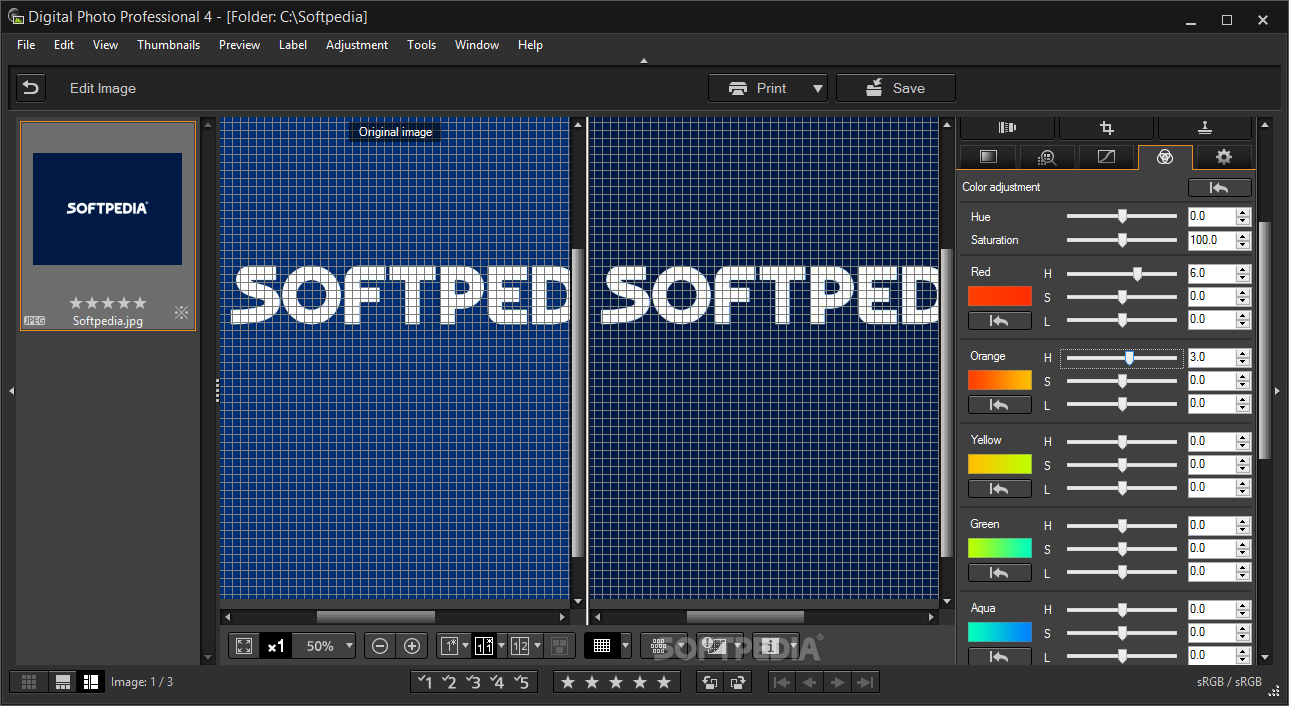1289x706 pixels.
Task: Switch to vertical thumbnails with preview layout
Action: 91,682
